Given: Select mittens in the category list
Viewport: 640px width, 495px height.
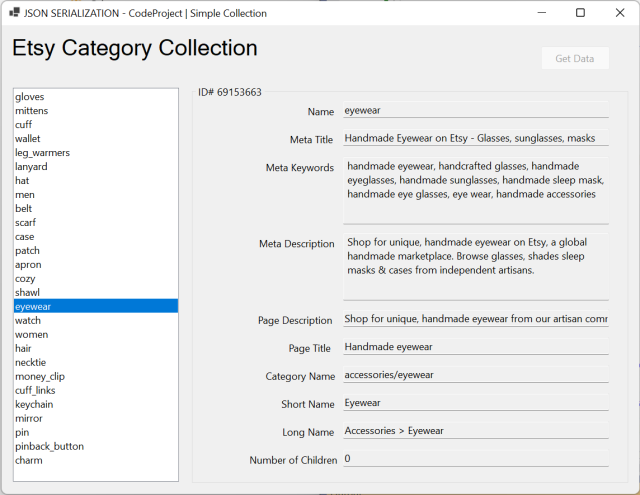Looking at the screenshot, I should pyautogui.click(x=96, y=111).
